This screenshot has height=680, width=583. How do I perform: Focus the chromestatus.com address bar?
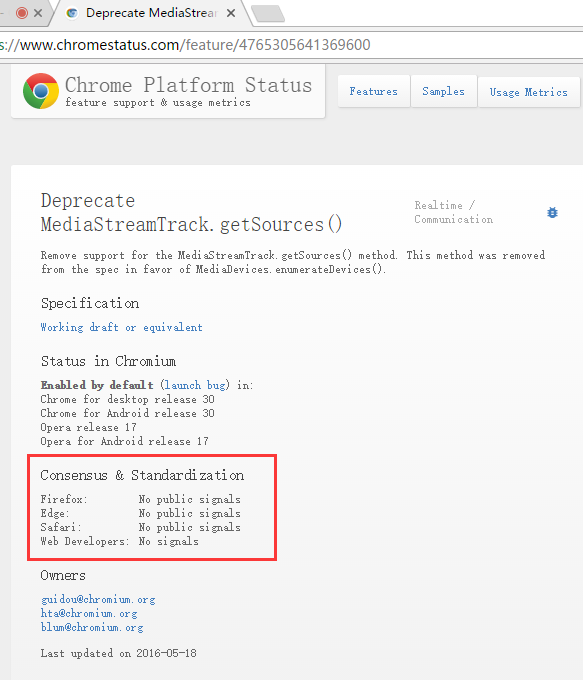pos(292,45)
